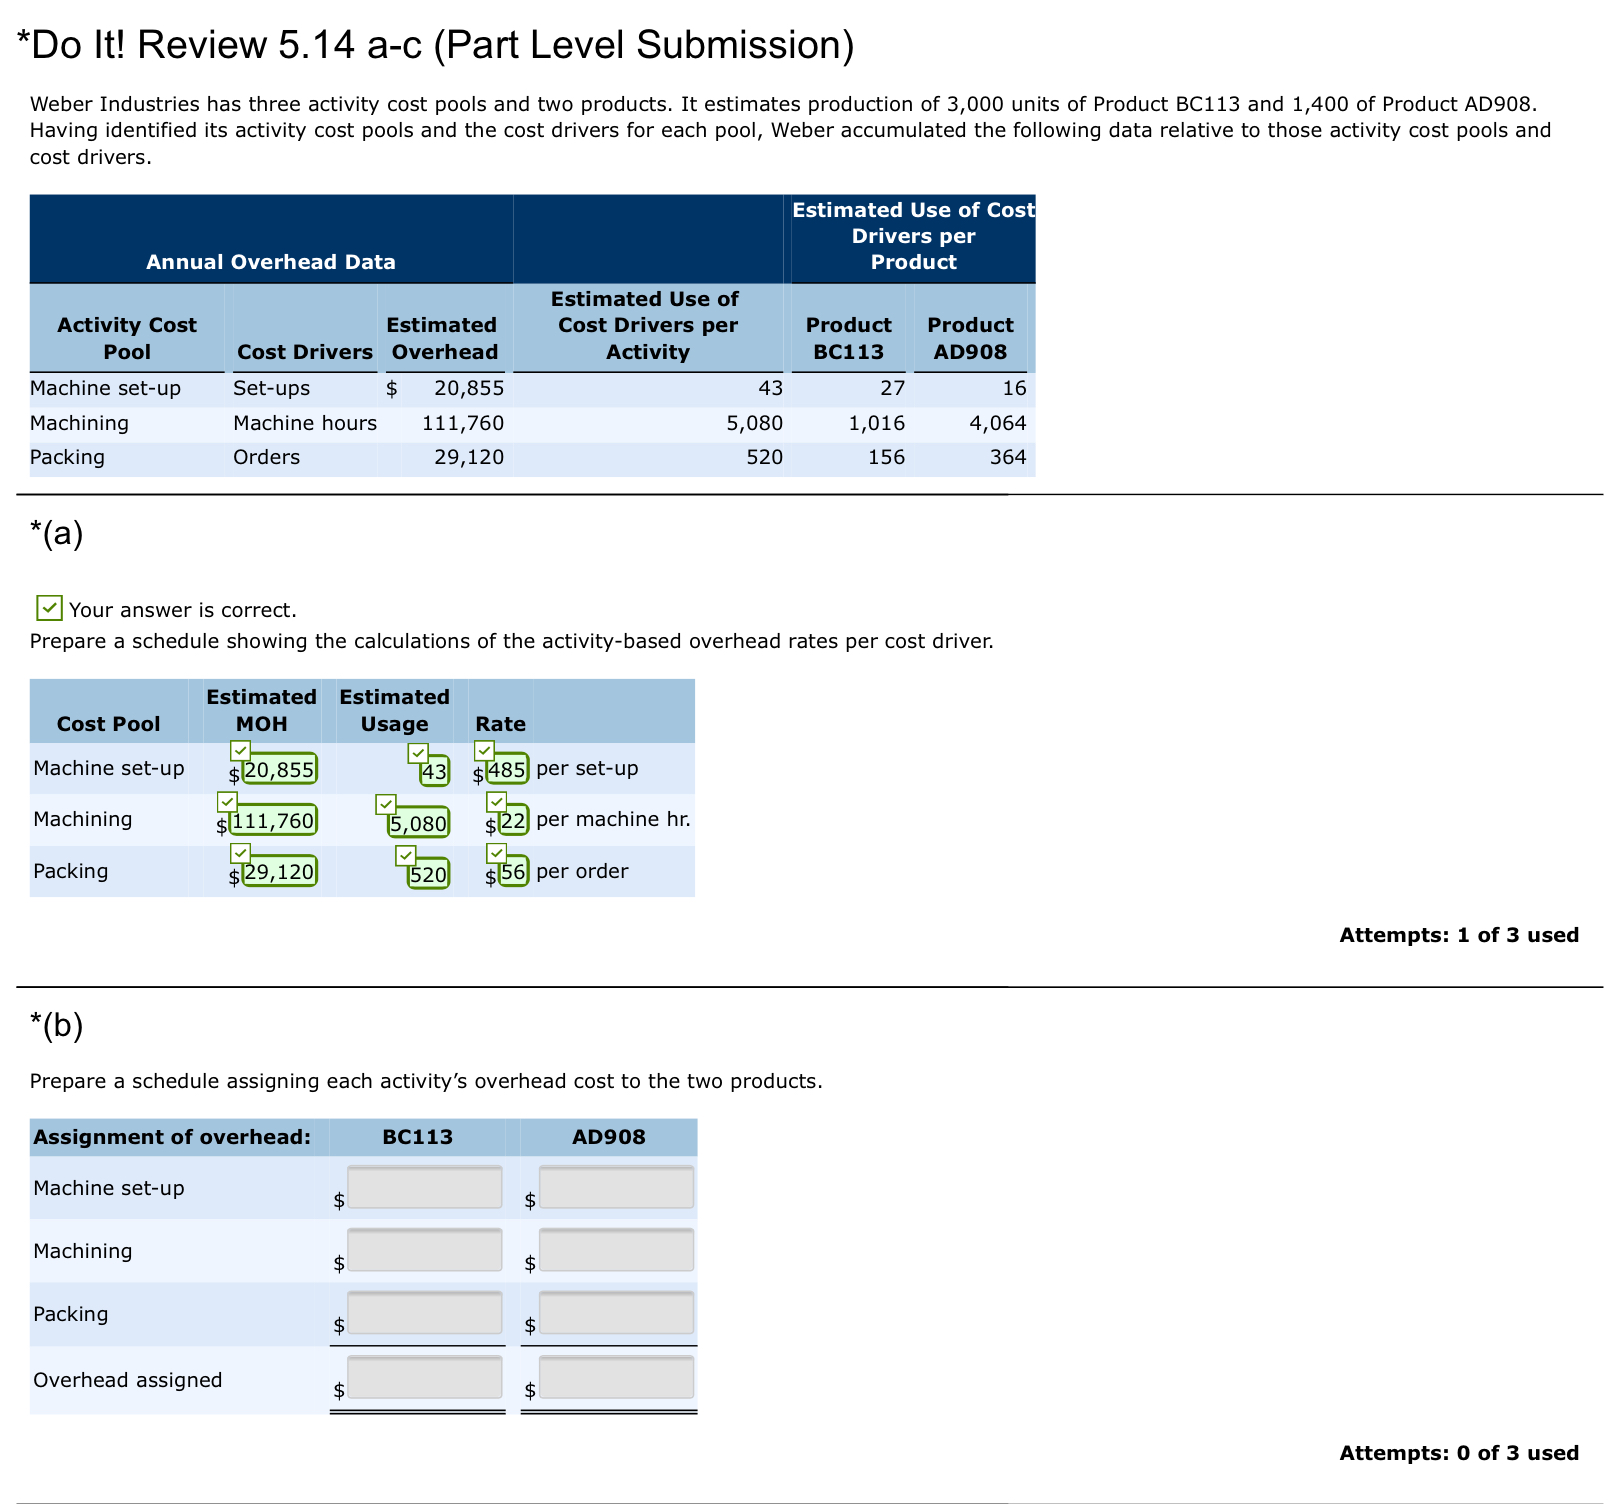Screen dimensions: 1620x1504
Task: Click the '29,120' overhead cell in data table
Action: [468, 457]
